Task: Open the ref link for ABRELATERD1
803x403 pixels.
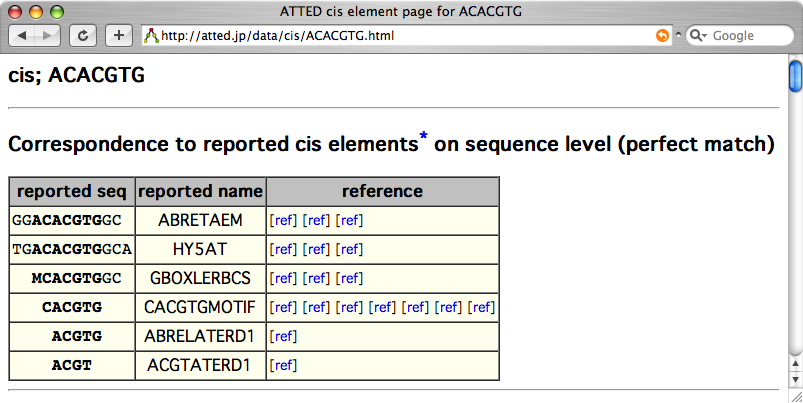Action: (284, 336)
